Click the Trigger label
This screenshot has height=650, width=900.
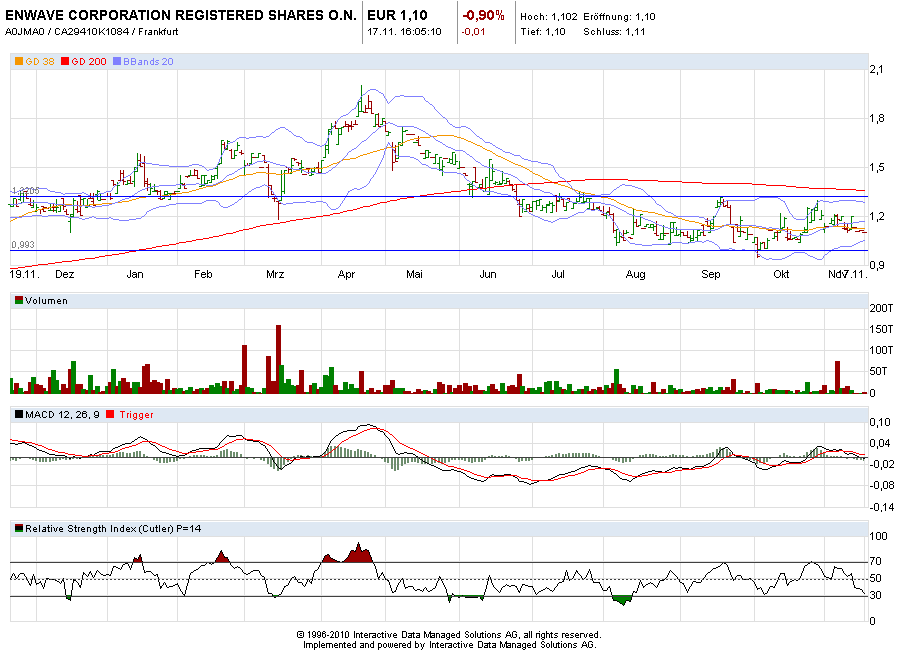tap(137, 414)
